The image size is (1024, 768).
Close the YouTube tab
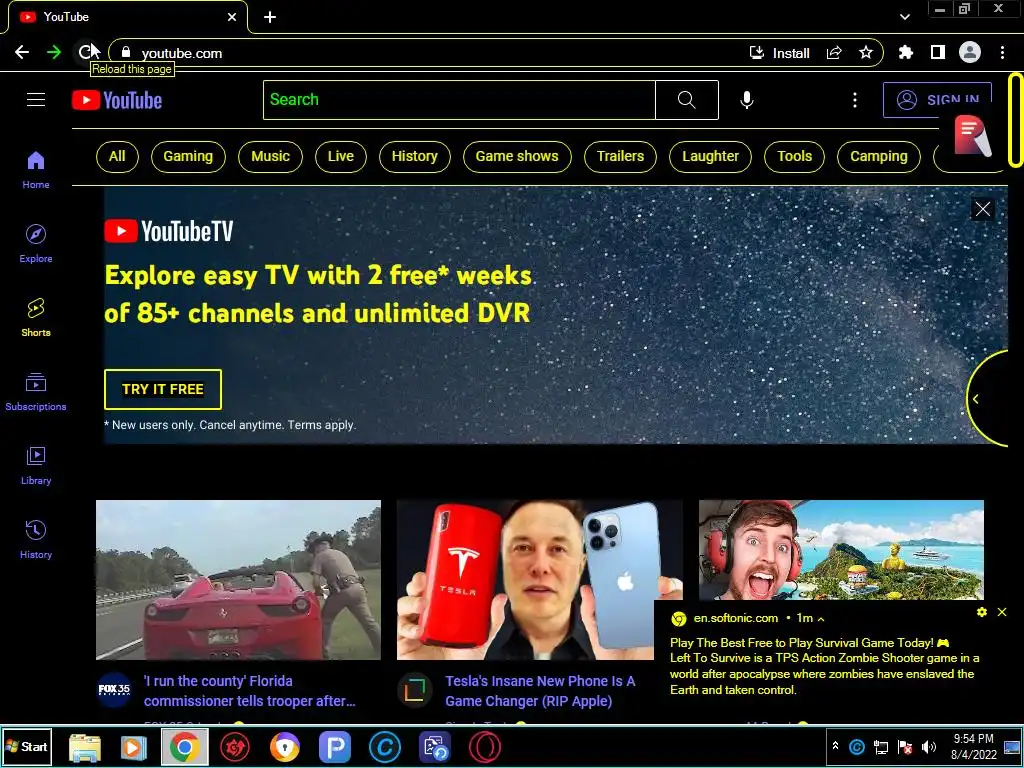click(232, 17)
